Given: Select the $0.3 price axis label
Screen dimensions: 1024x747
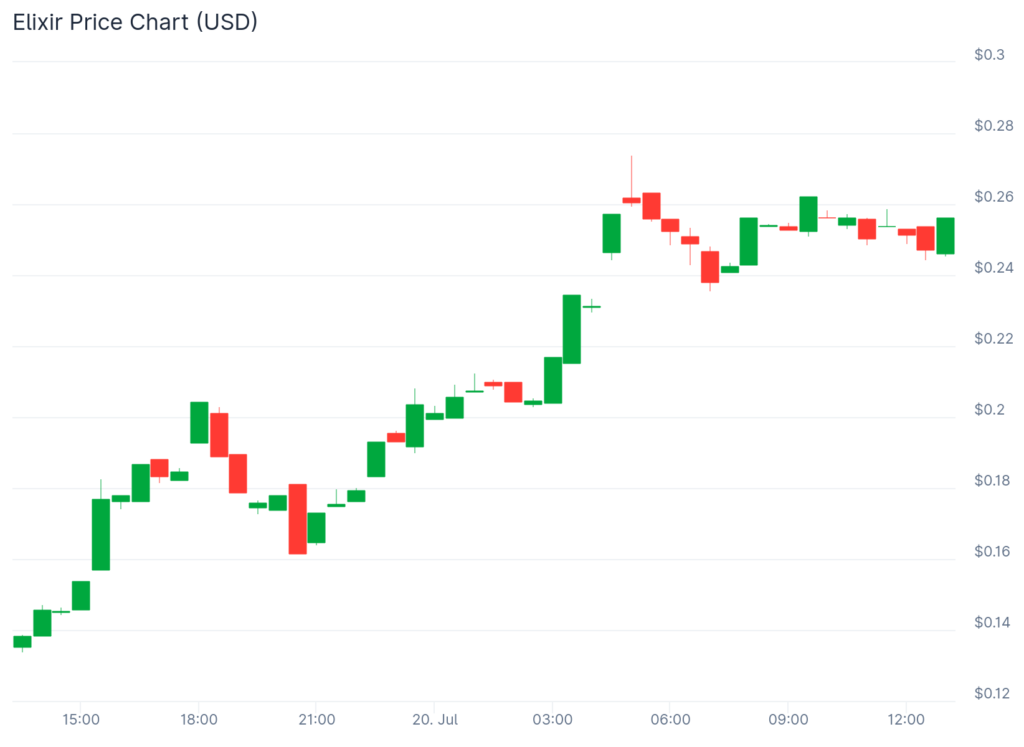Looking at the screenshot, I should pyautogui.click(x=990, y=55).
